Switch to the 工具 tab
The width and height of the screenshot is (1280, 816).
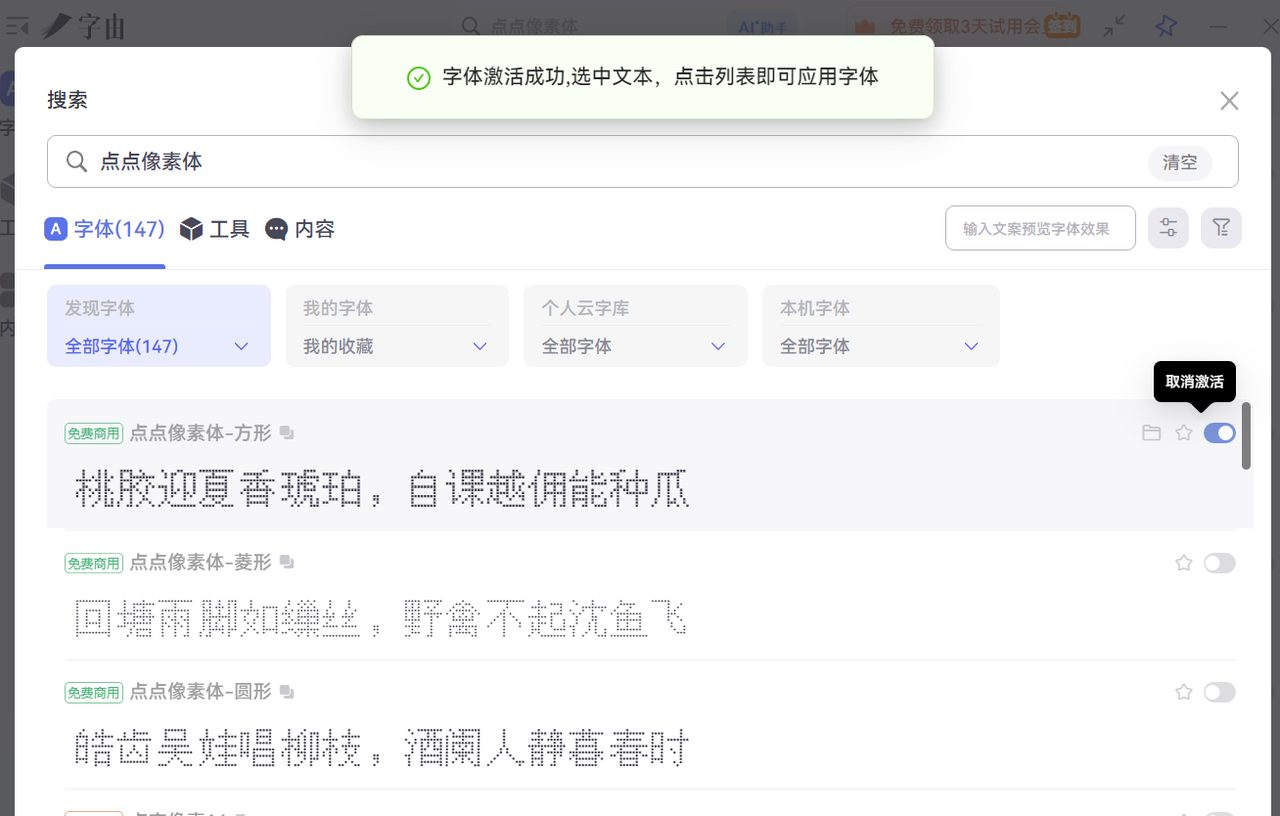point(215,229)
